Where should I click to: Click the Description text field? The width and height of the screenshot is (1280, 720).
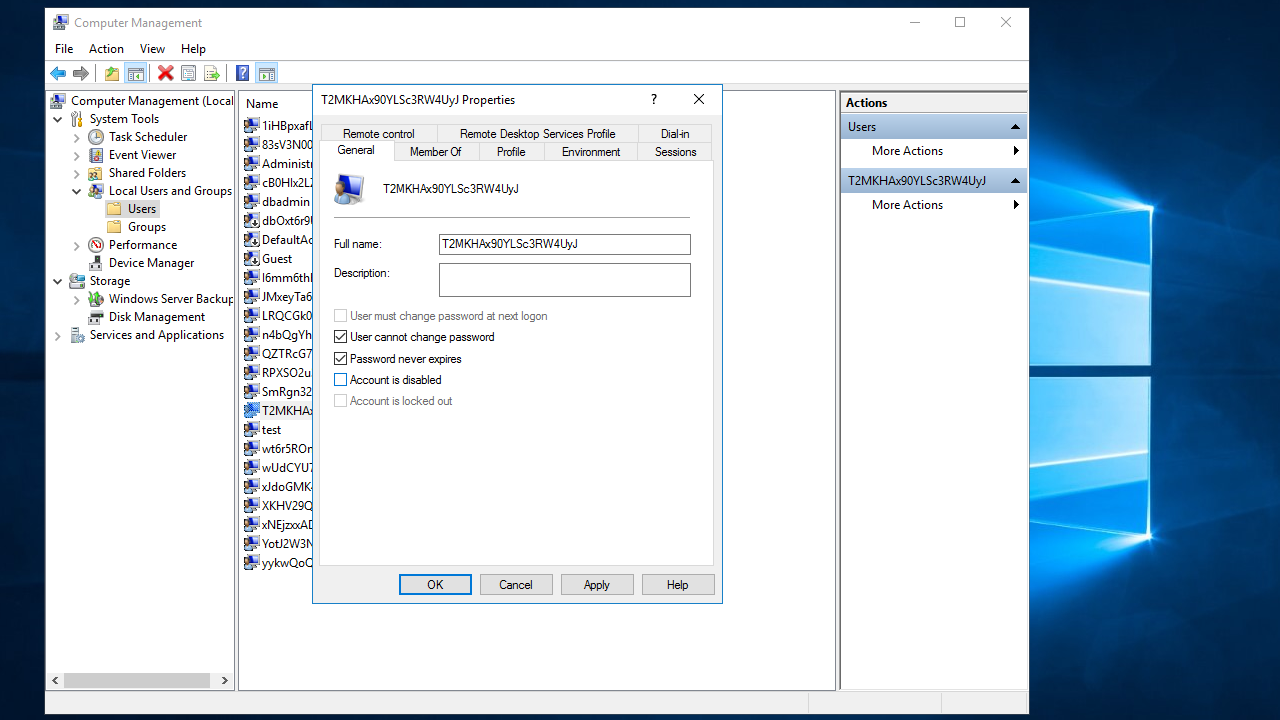point(564,280)
